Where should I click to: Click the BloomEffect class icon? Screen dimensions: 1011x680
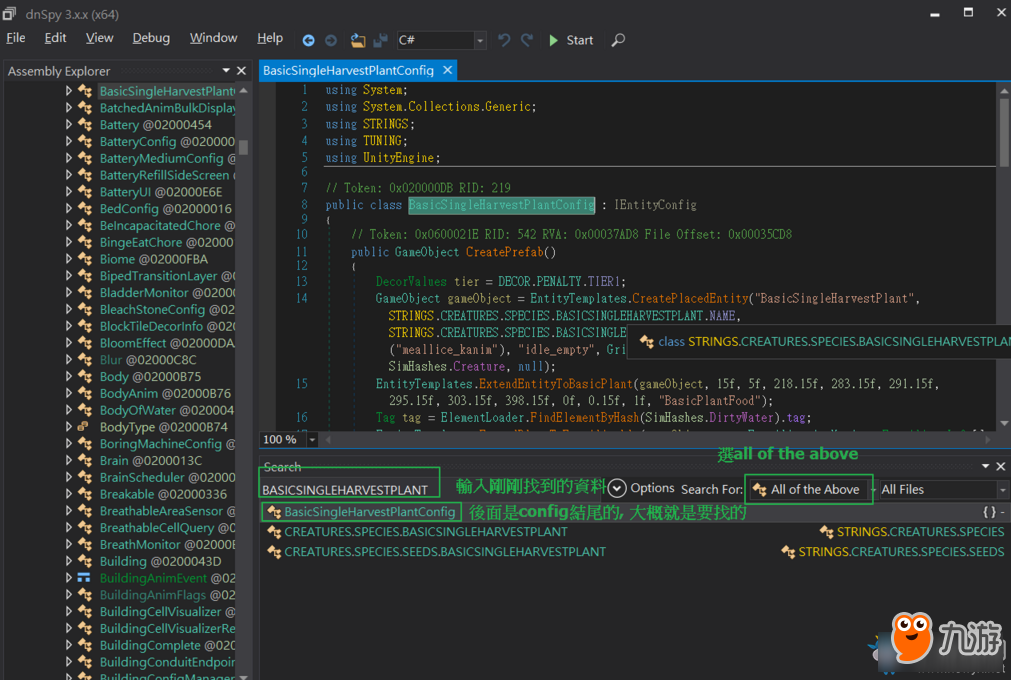(84, 343)
